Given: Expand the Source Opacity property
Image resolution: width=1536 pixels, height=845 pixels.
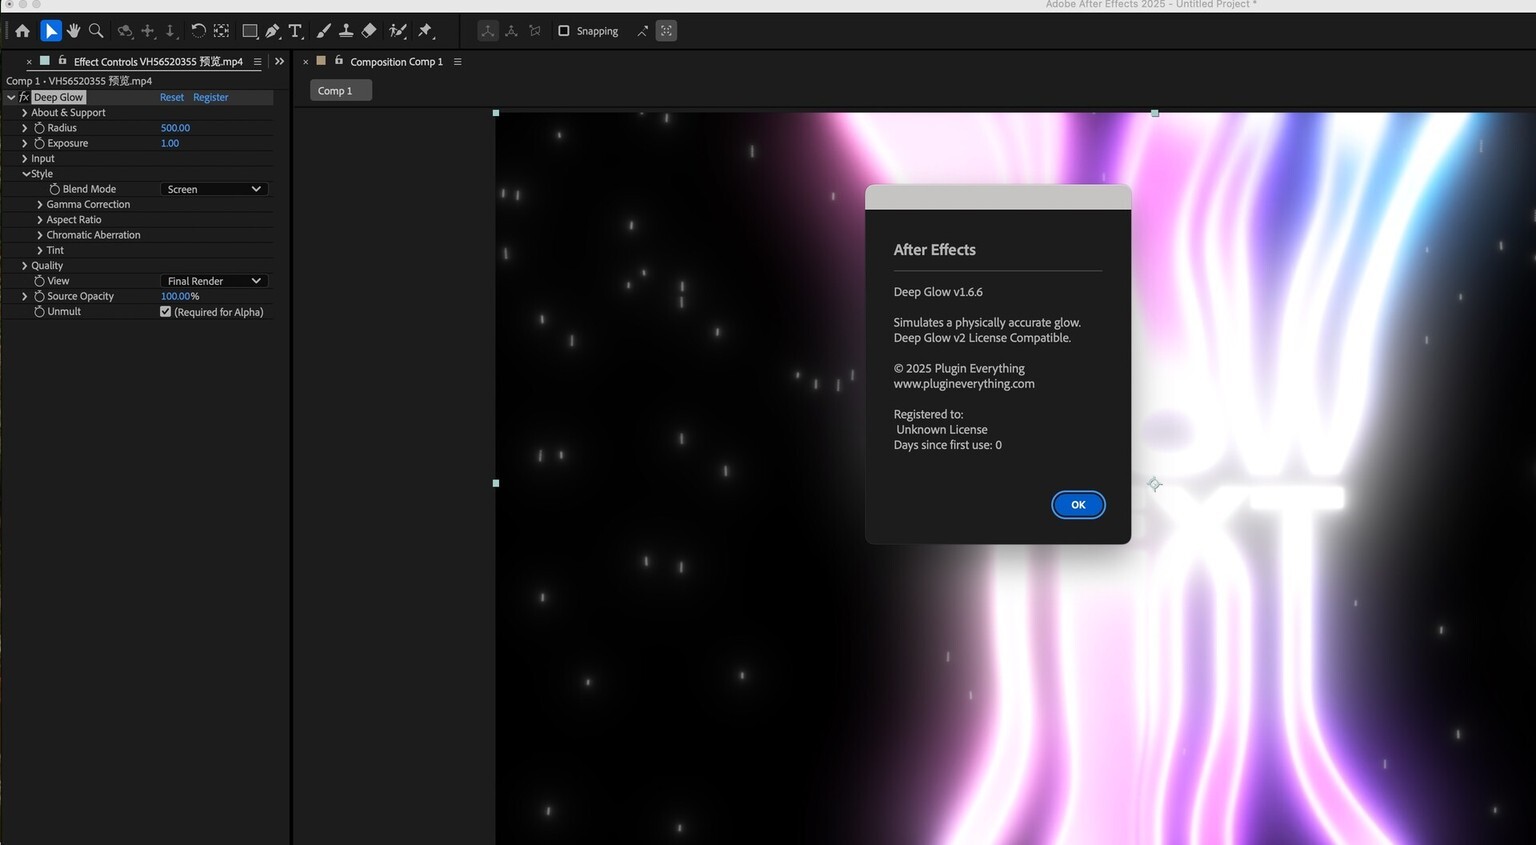Looking at the screenshot, I should point(25,296).
